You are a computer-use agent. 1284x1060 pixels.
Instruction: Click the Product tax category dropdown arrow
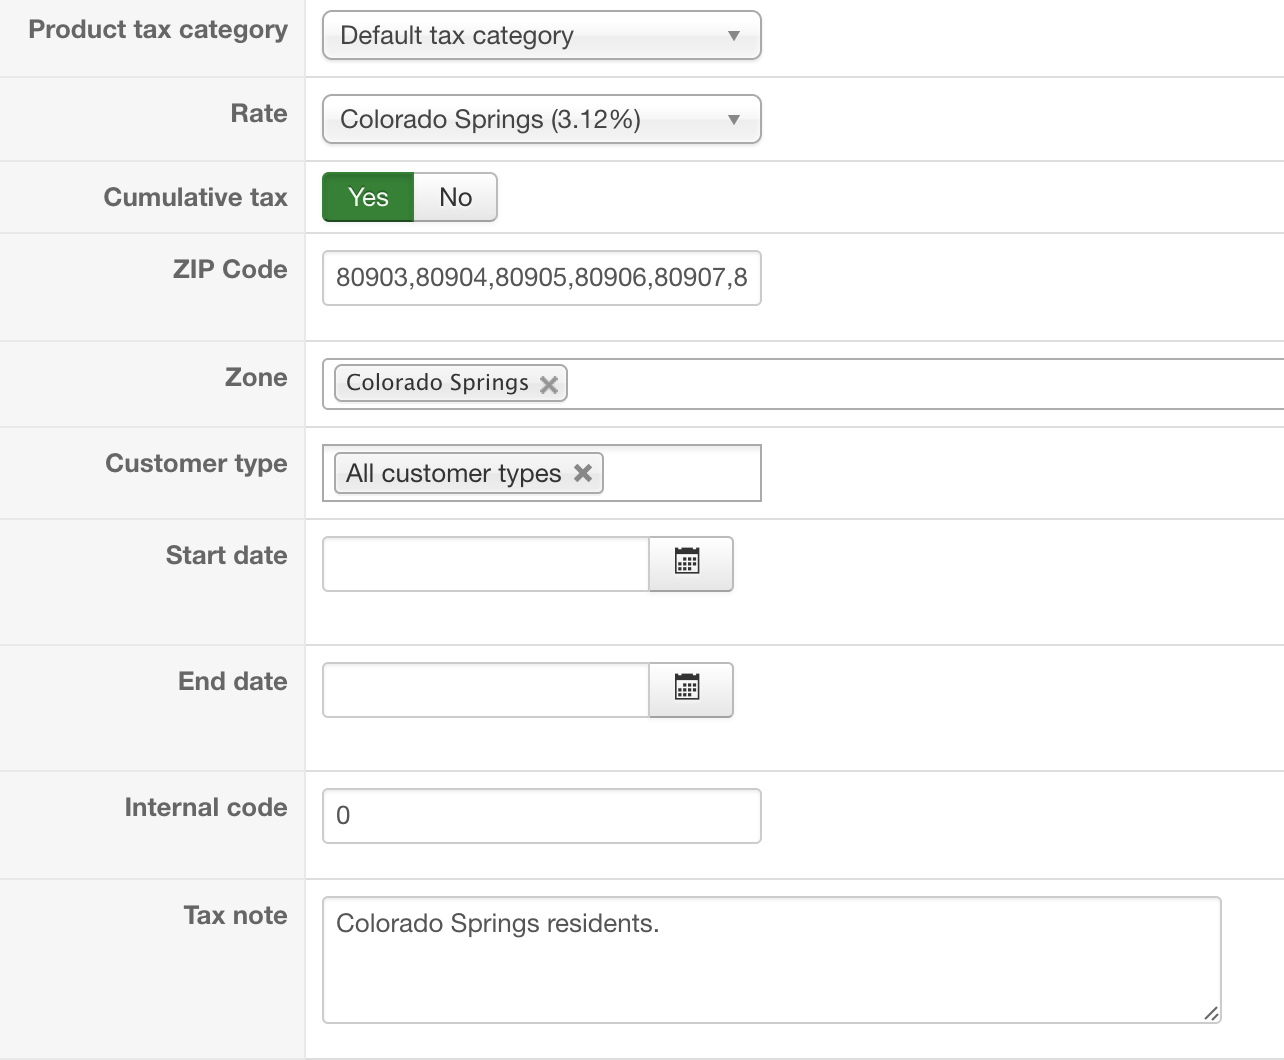(734, 36)
